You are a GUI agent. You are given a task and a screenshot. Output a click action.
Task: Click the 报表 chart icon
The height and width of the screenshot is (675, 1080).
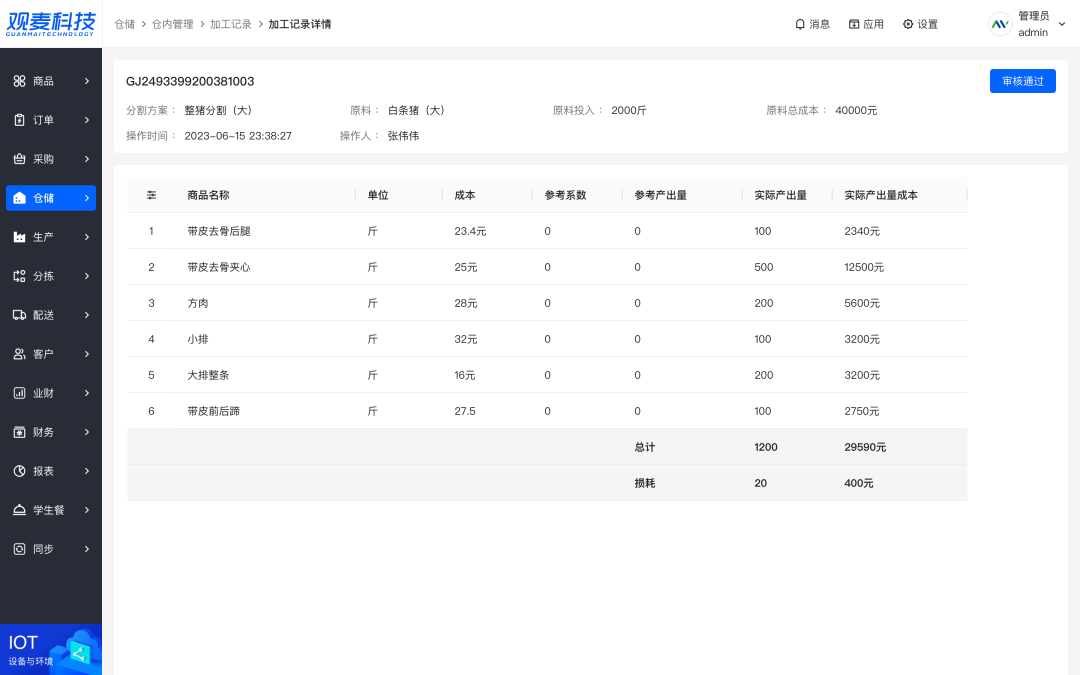[x=19, y=471]
